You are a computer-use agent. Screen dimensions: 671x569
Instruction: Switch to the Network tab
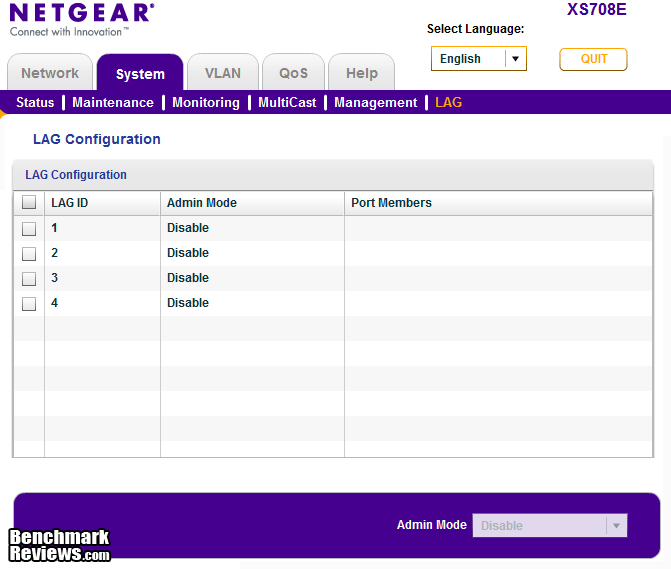(x=50, y=73)
